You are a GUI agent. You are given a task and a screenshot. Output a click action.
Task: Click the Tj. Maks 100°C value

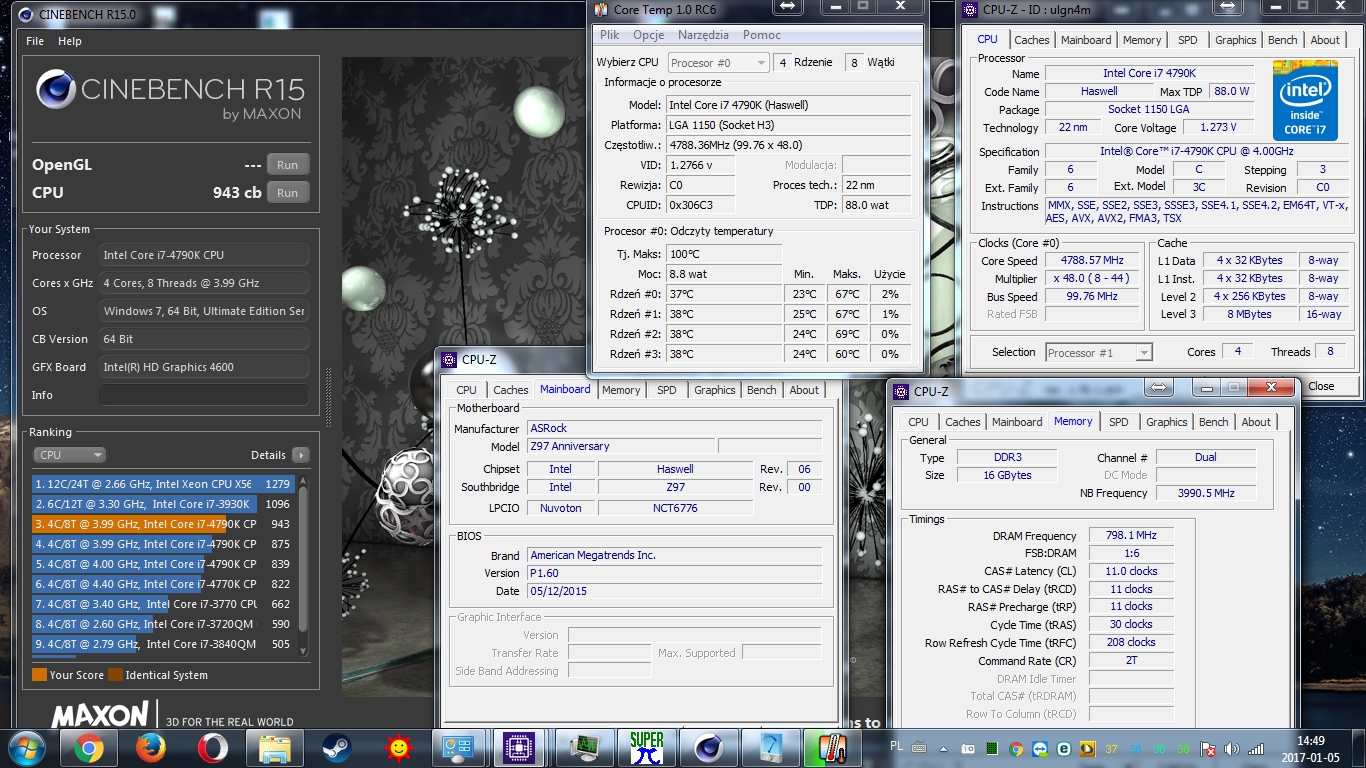coord(724,254)
